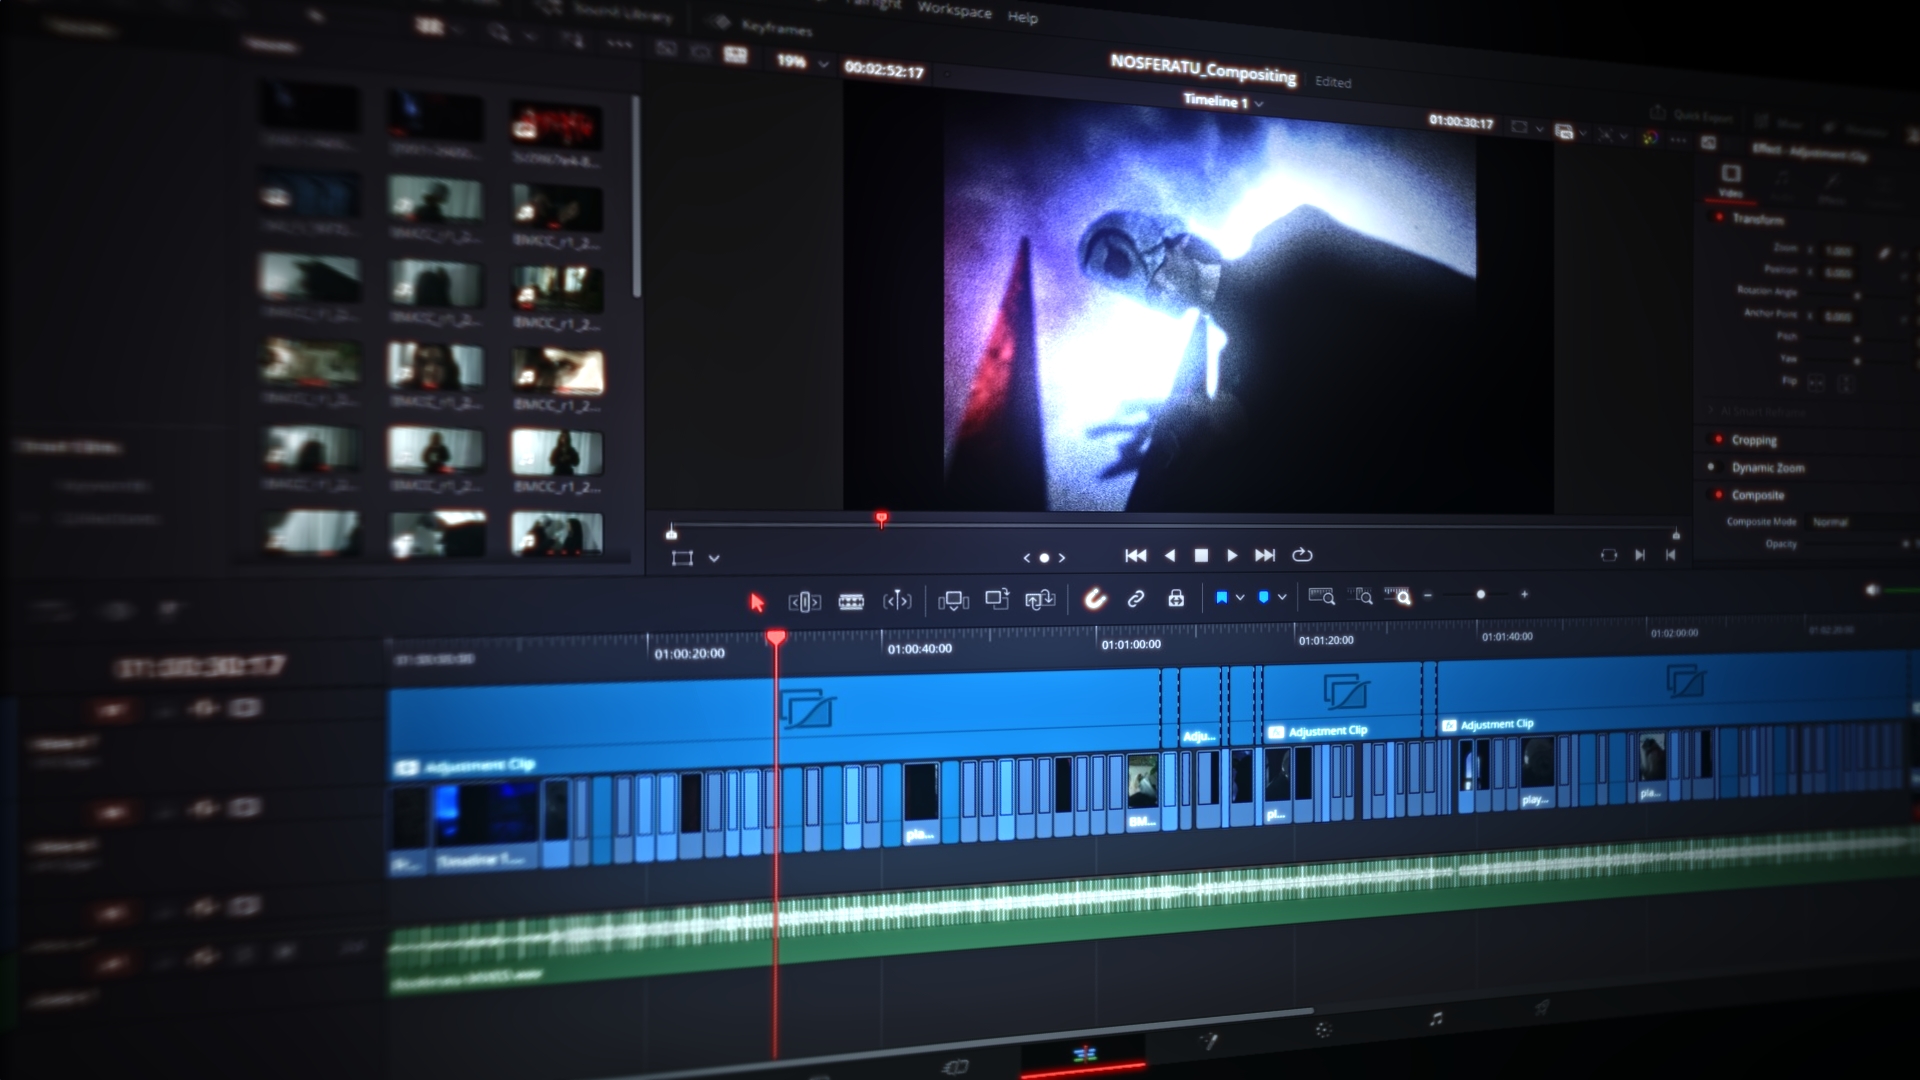Toggle the Dynamic Zoom enable dot

1711,466
